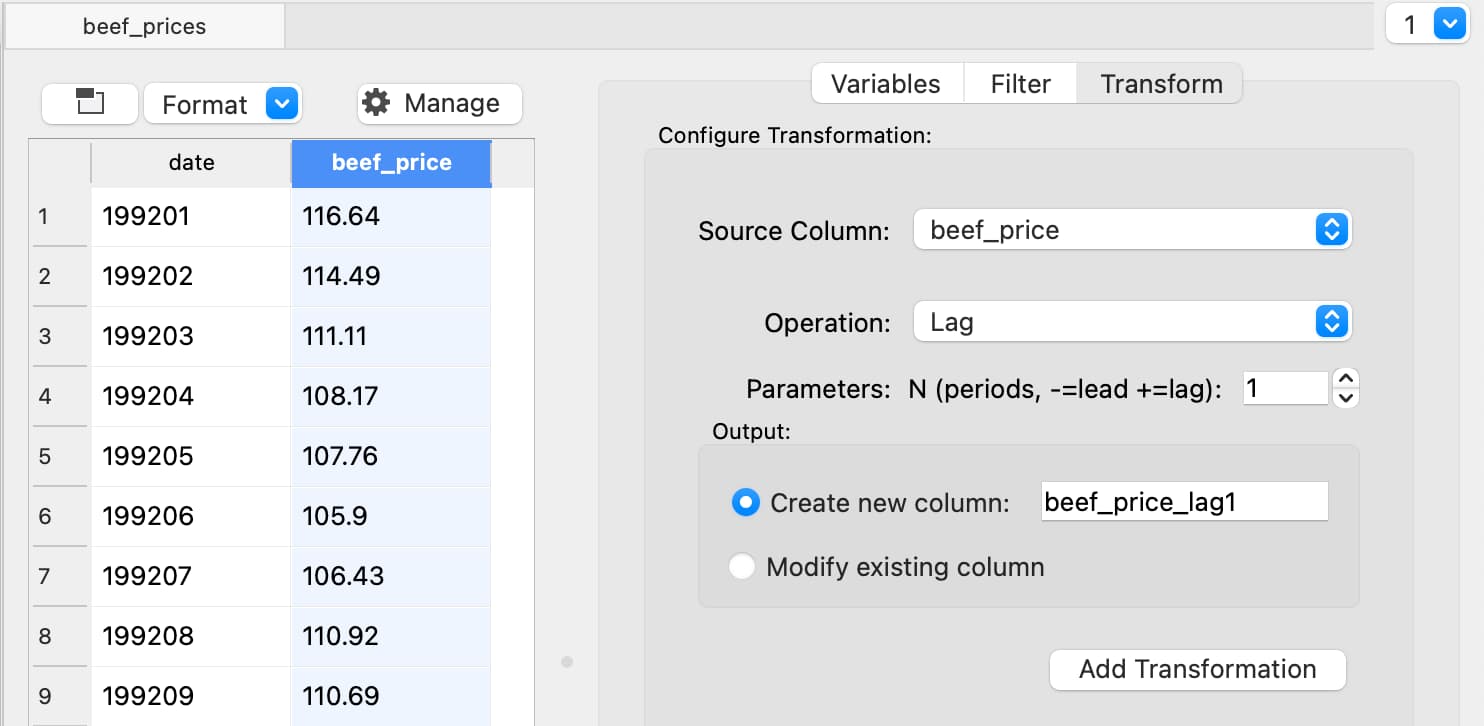Choose the Modify existing column option
The image size is (1484, 726).
[741, 567]
